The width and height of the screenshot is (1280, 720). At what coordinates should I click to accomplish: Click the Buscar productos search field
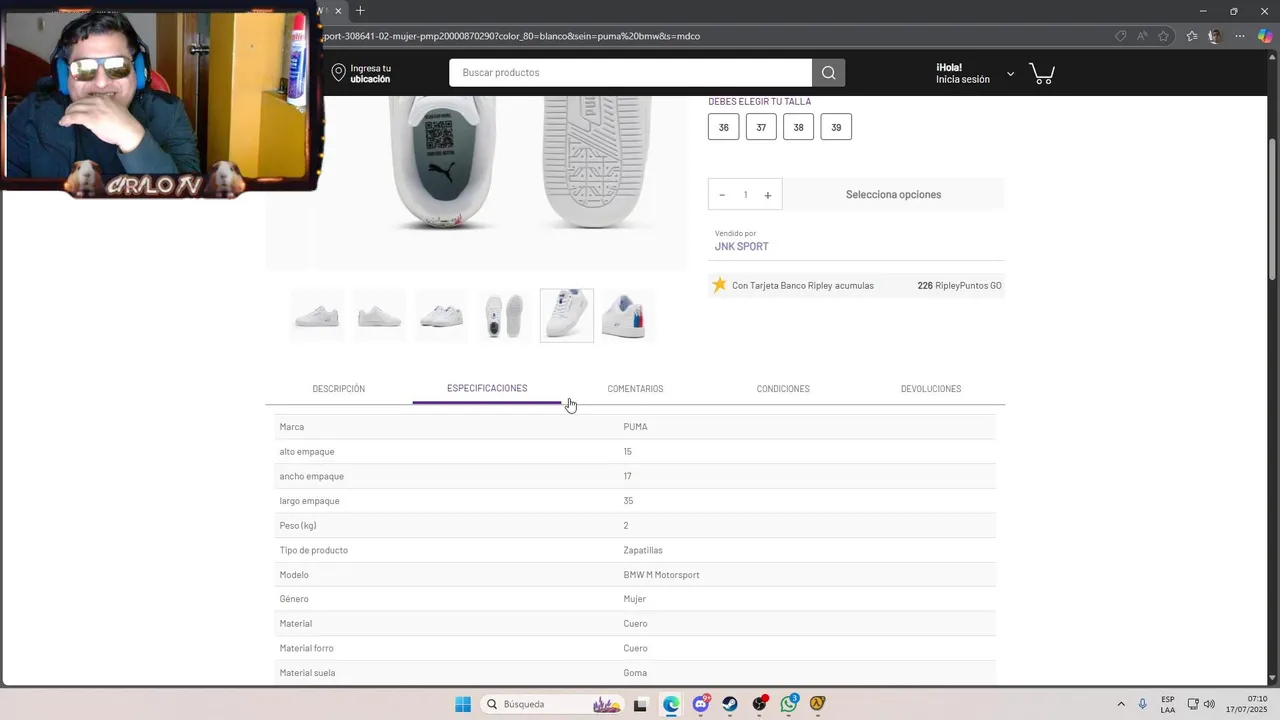click(630, 73)
